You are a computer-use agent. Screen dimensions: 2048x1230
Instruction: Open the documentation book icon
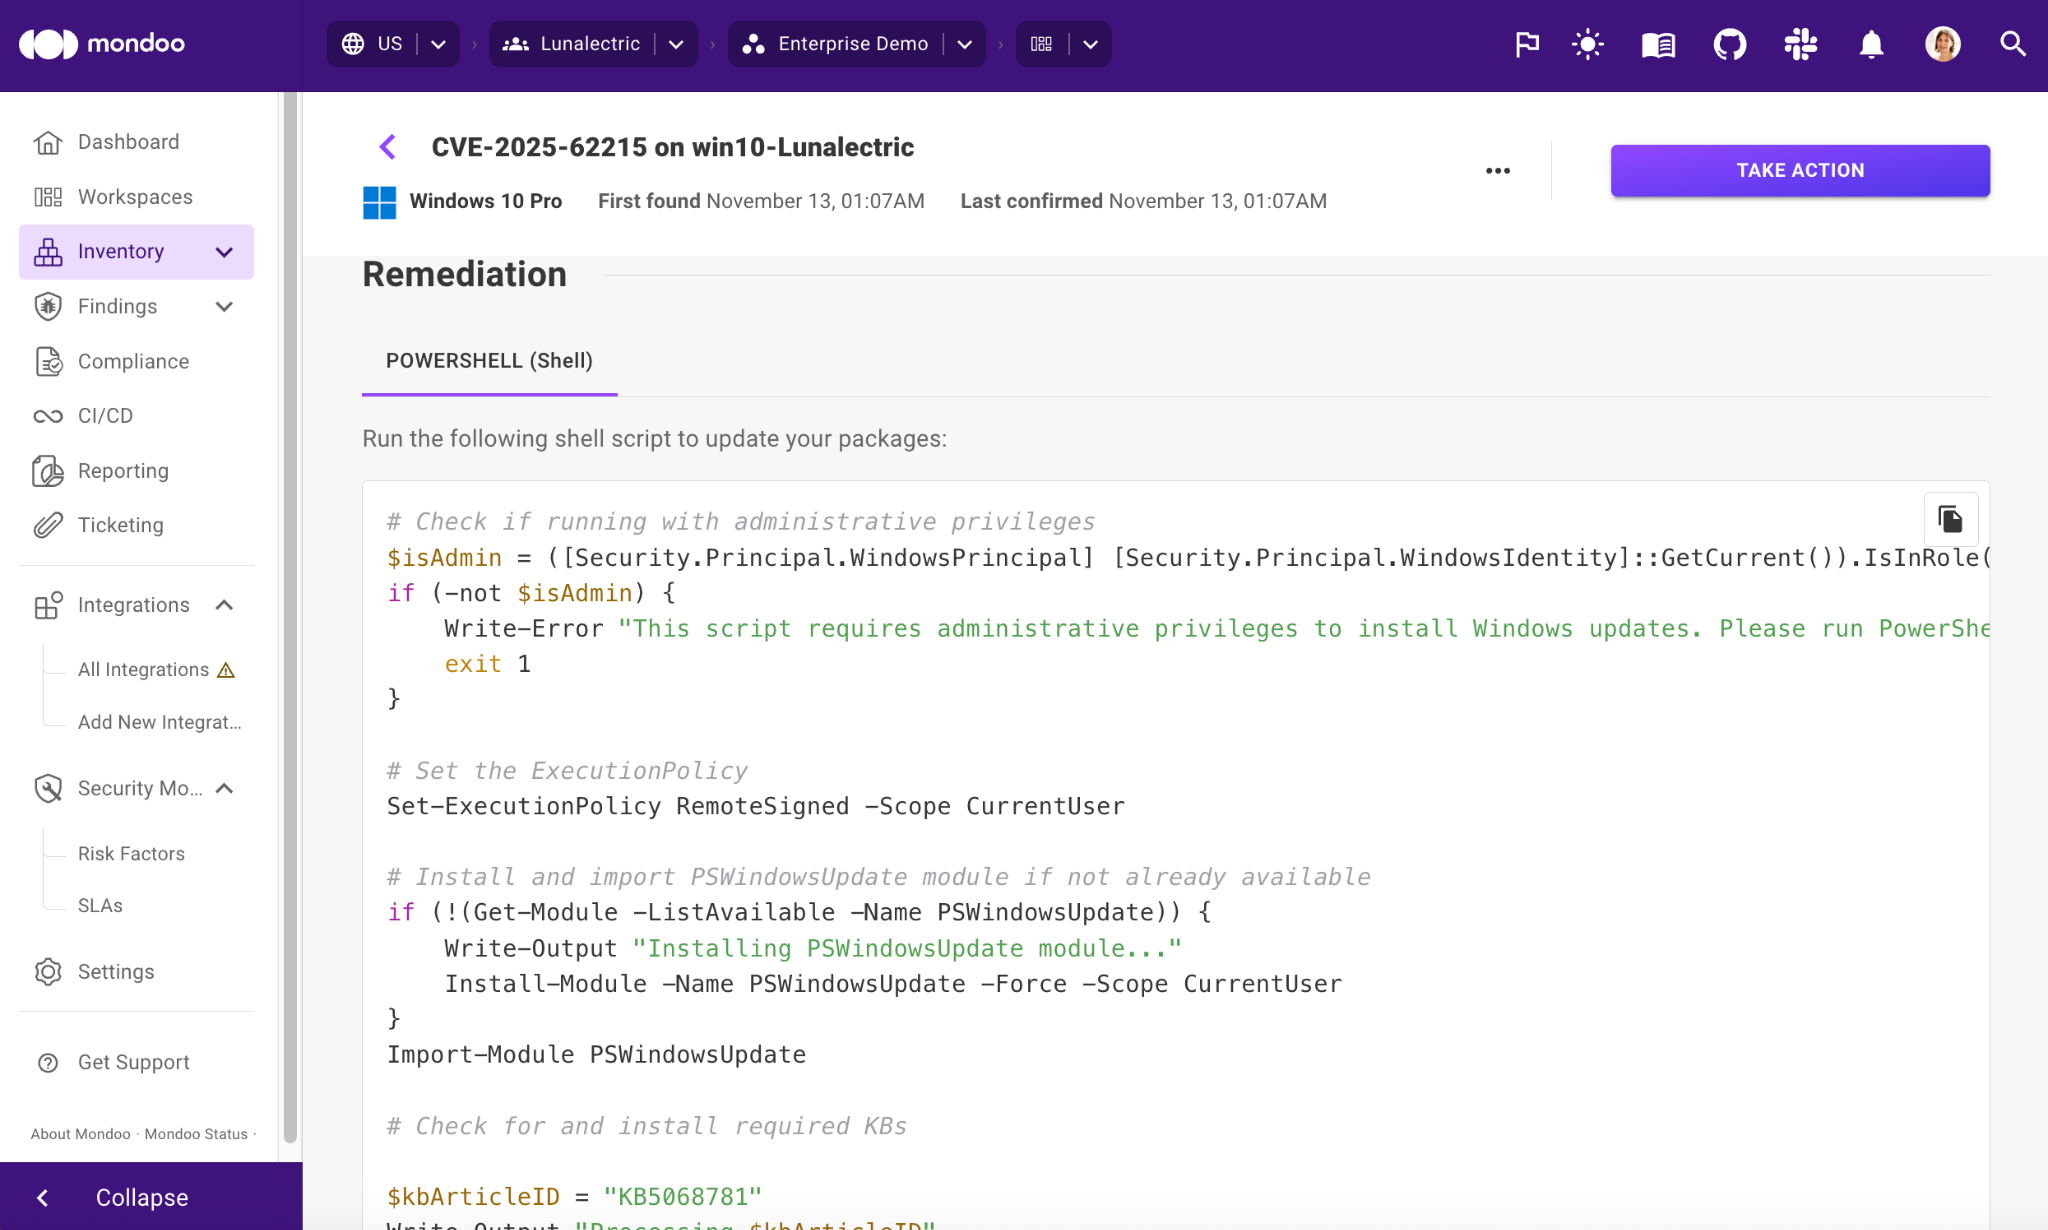[x=1658, y=44]
